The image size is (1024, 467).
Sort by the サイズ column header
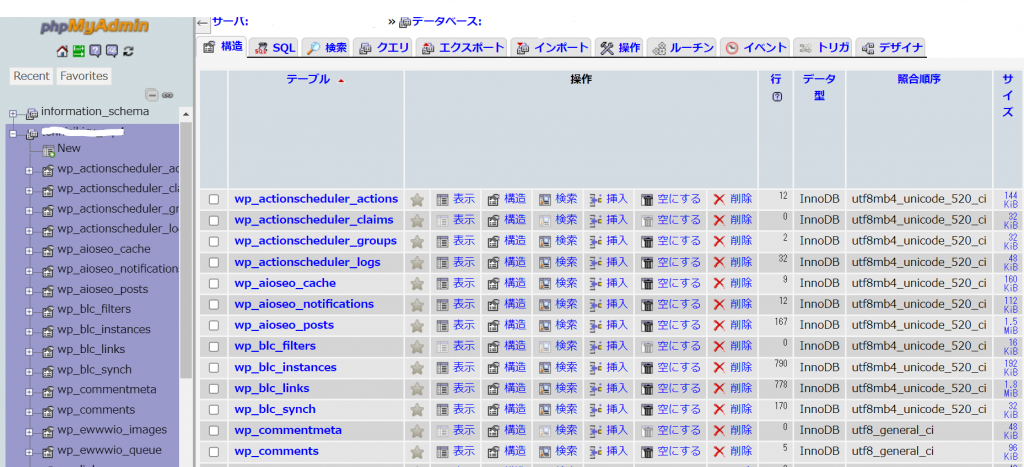1008,95
